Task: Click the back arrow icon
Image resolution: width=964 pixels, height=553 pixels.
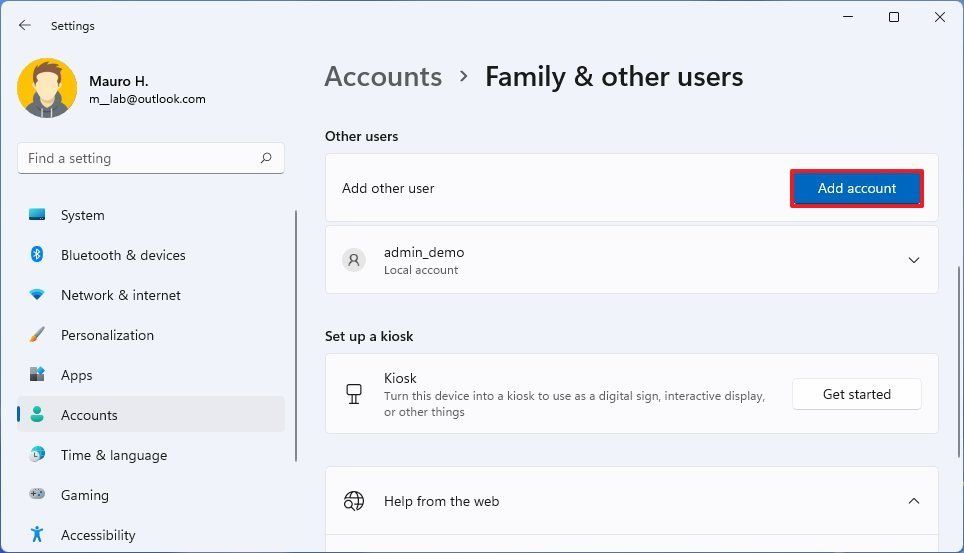Action: click(25, 25)
